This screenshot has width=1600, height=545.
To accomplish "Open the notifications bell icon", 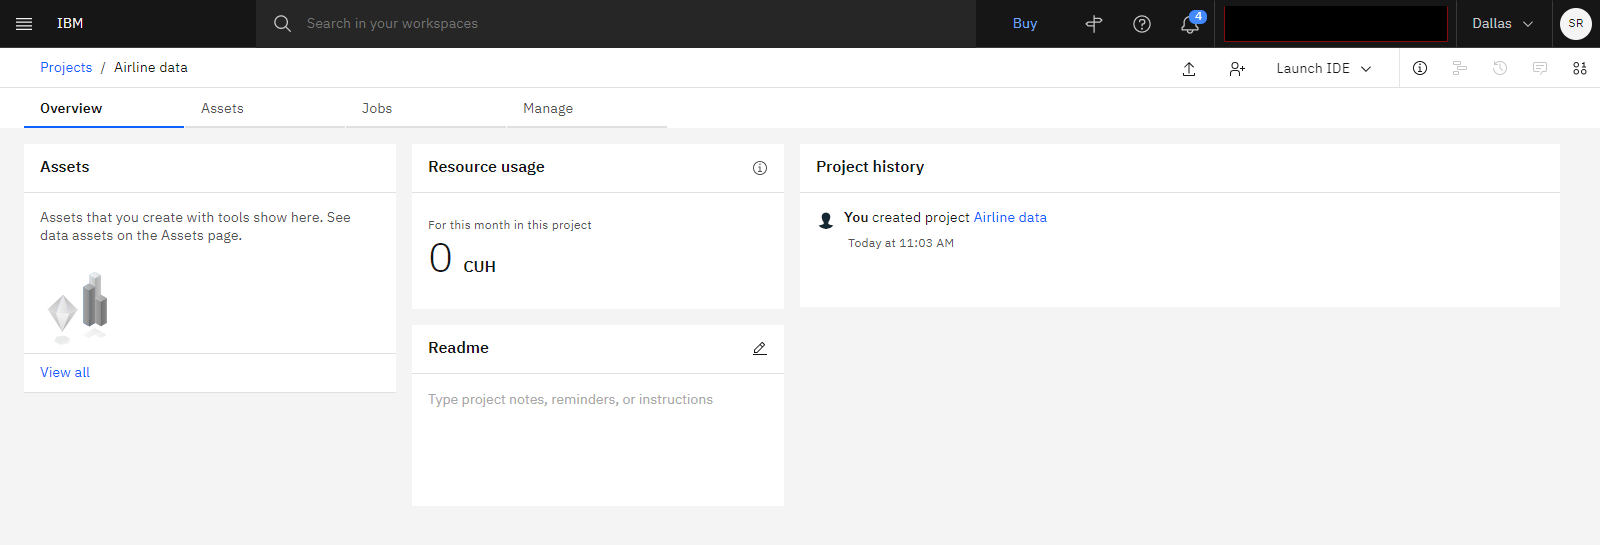I will pos(1190,24).
